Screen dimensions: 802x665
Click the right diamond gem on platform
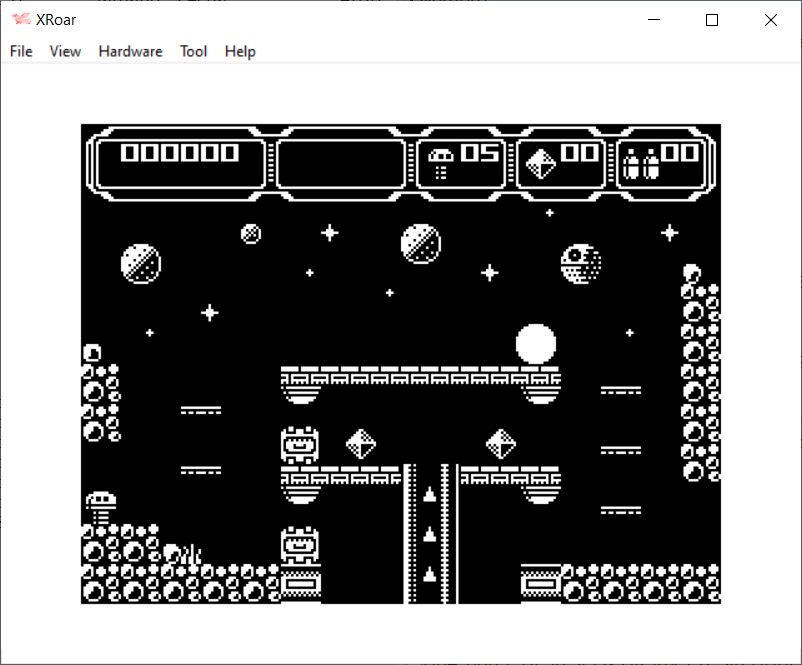tap(500, 443)
